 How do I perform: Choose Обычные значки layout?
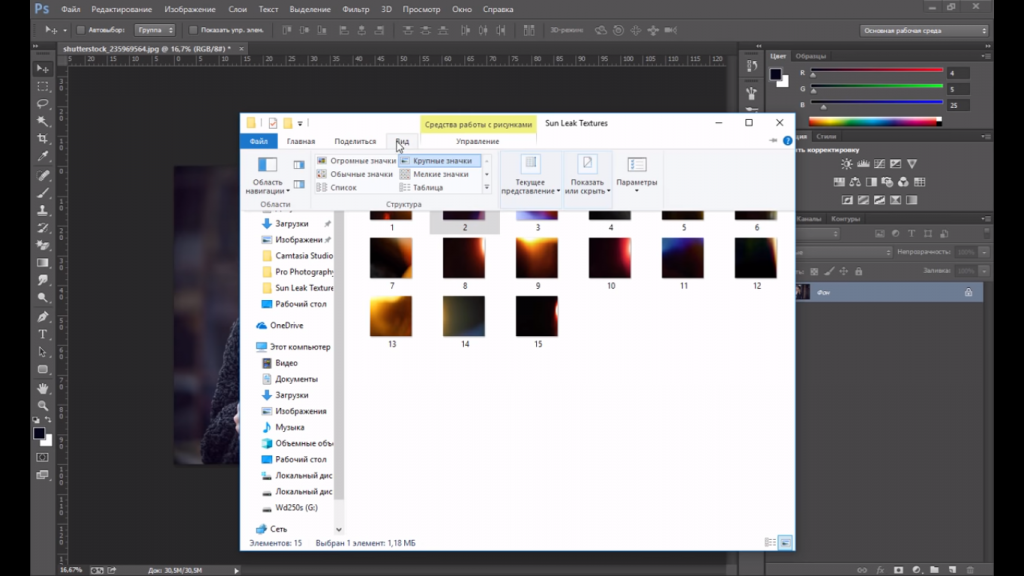(355, 174)
